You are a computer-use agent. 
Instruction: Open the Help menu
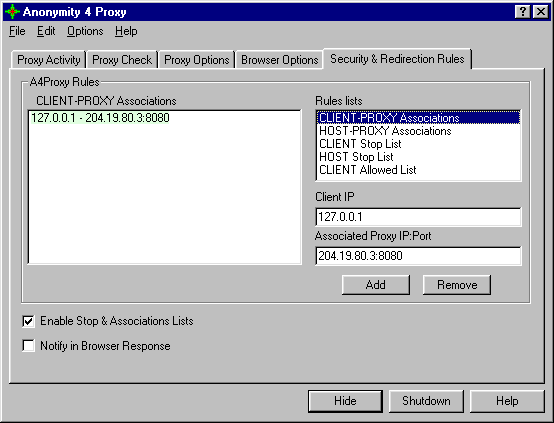(126, 31)
